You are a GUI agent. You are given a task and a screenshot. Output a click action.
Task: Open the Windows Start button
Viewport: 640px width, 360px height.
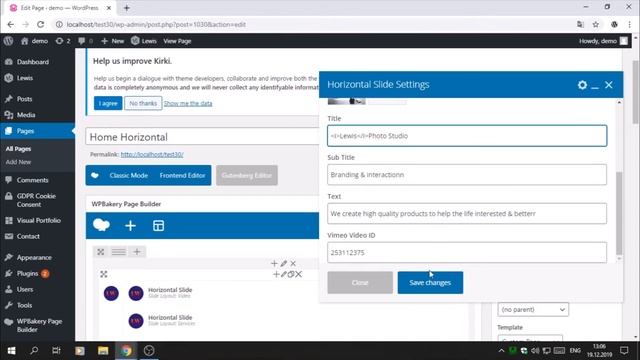click(x=11, y=351)
